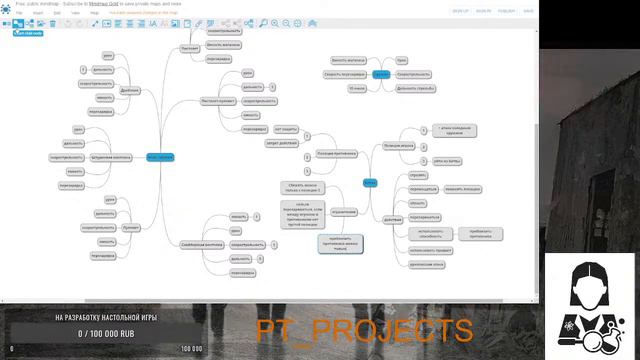Select the 'запрет действий' node
The image size is (640, 360).
(282, 143)
